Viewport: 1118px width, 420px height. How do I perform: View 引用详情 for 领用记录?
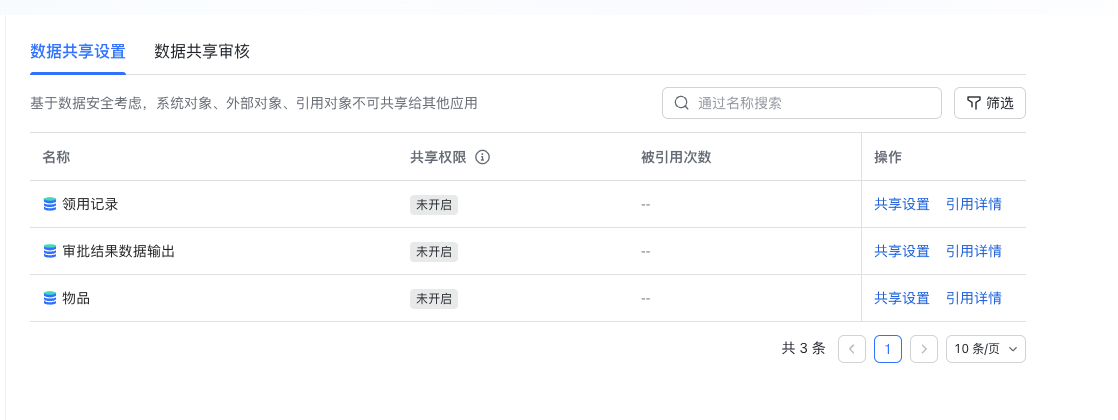click(974, 205)
